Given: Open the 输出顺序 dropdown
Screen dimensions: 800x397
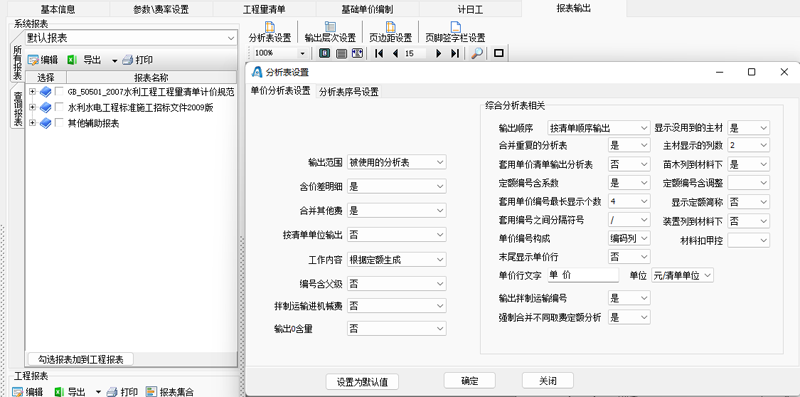Looking at the screenshot, I should click(598, 128).
